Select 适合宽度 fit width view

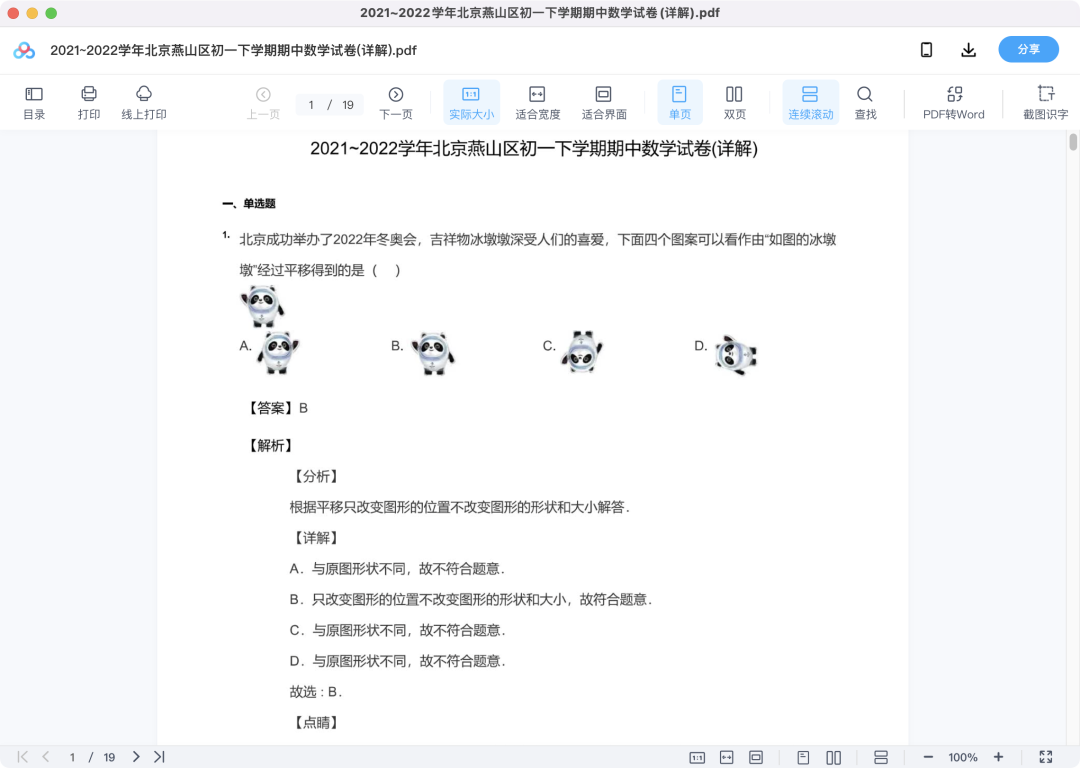pos(537,103)
